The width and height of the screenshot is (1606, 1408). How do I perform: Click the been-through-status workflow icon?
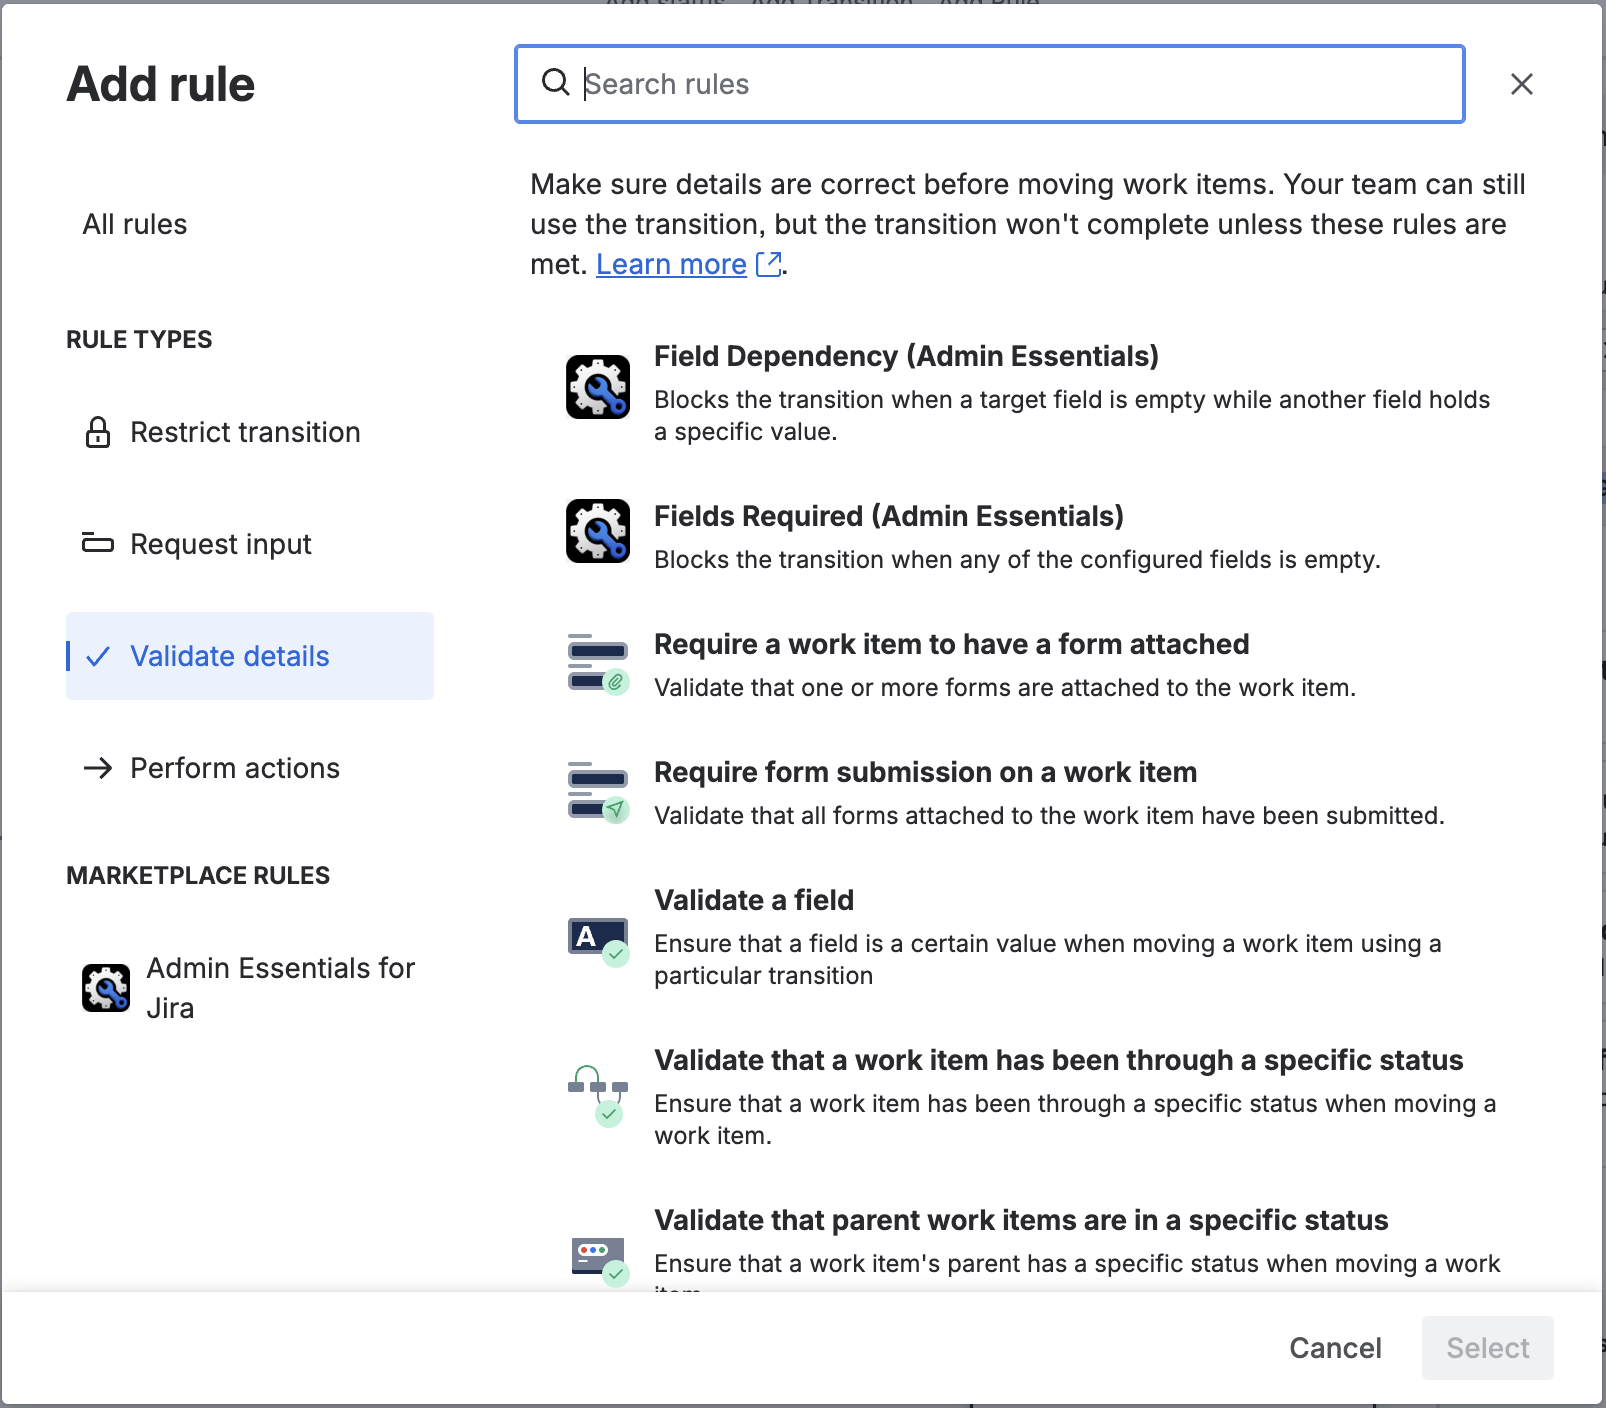click(x=598, y=1096)
